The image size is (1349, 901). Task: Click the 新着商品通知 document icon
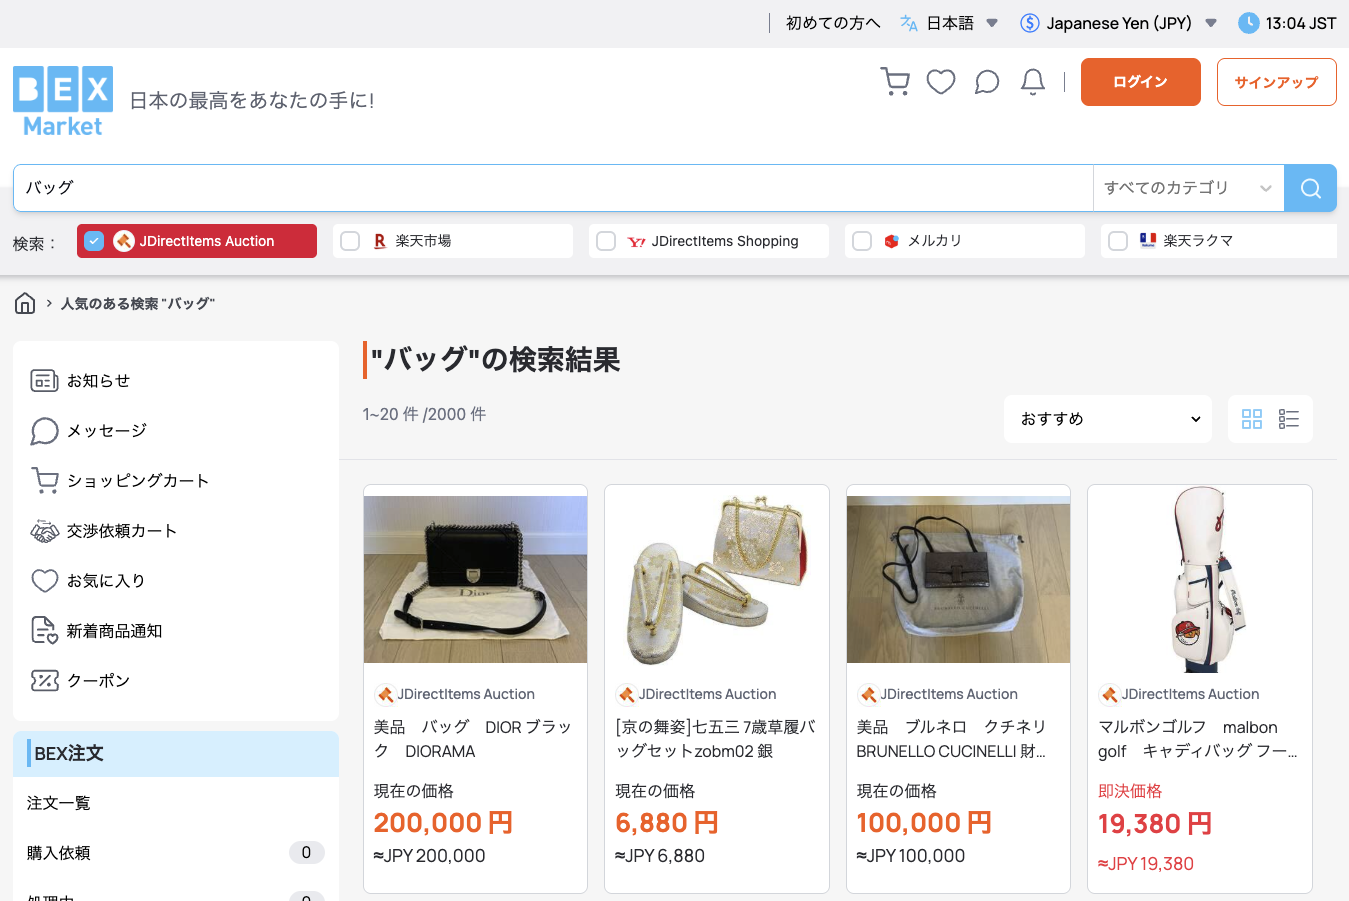44,631
